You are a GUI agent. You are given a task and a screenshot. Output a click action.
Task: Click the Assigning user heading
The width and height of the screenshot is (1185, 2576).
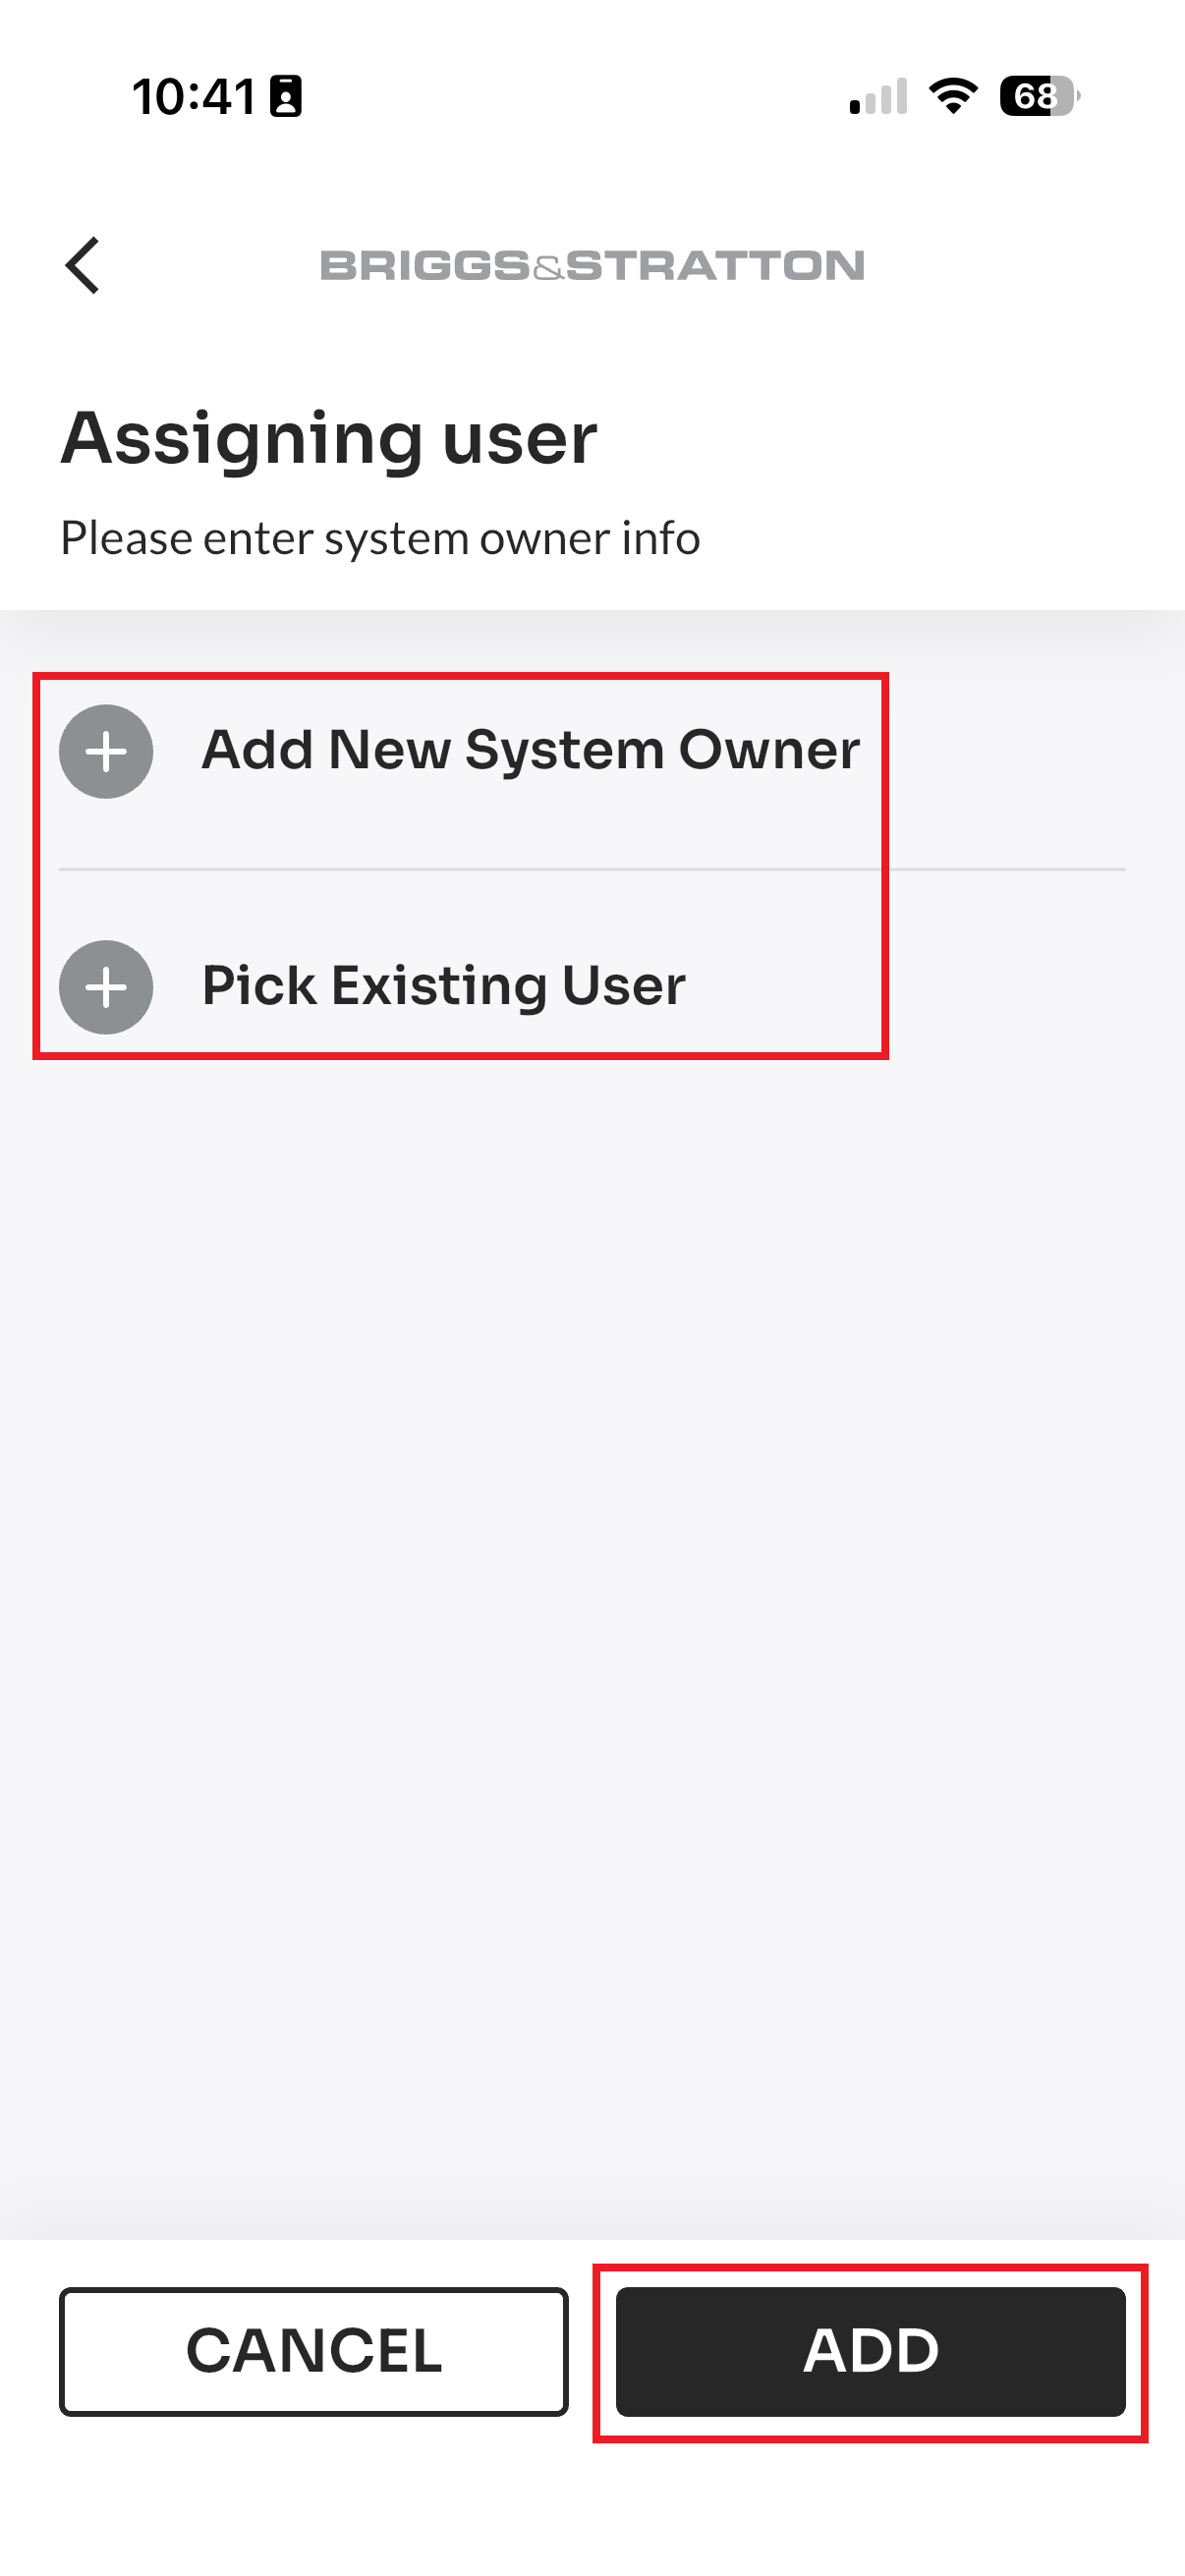pos(329,439)
